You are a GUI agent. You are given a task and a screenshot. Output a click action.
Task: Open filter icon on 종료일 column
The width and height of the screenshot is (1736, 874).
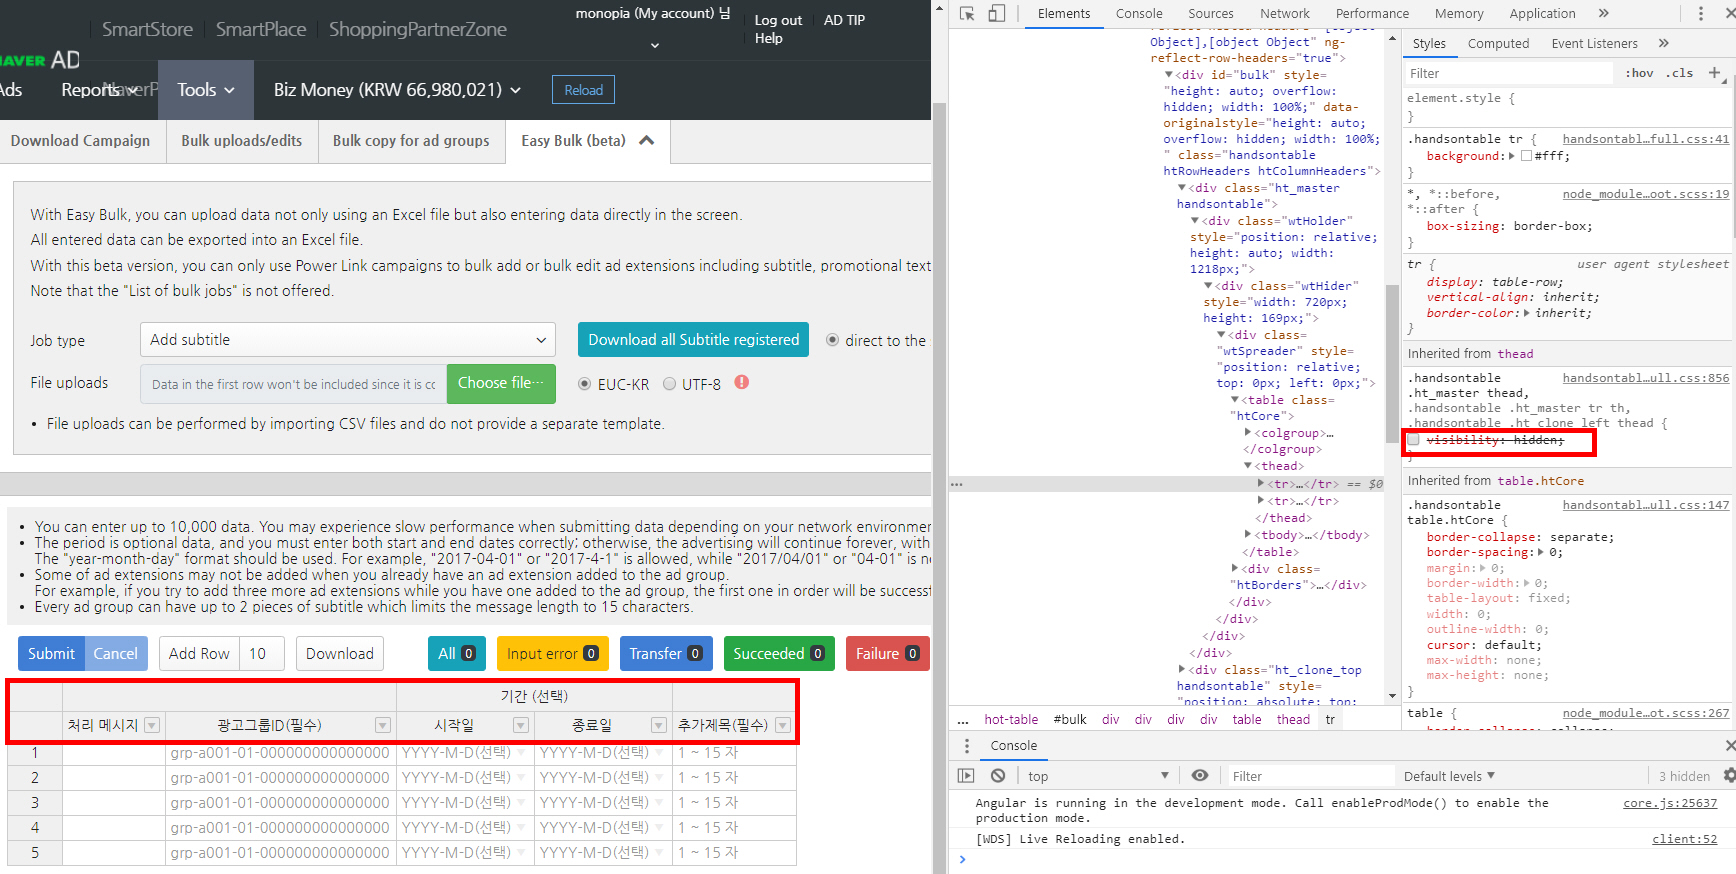[x=659, y=726]
